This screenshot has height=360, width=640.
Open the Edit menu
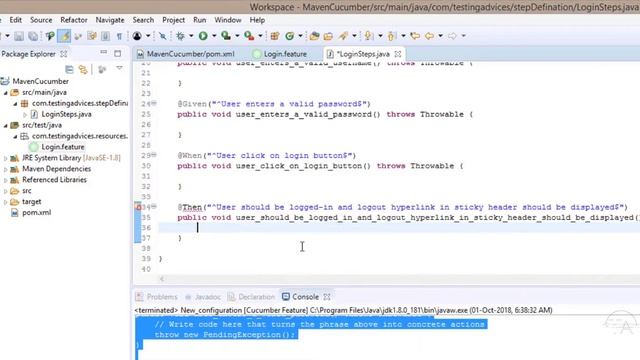pyautogui.click(x=16, y=20)
